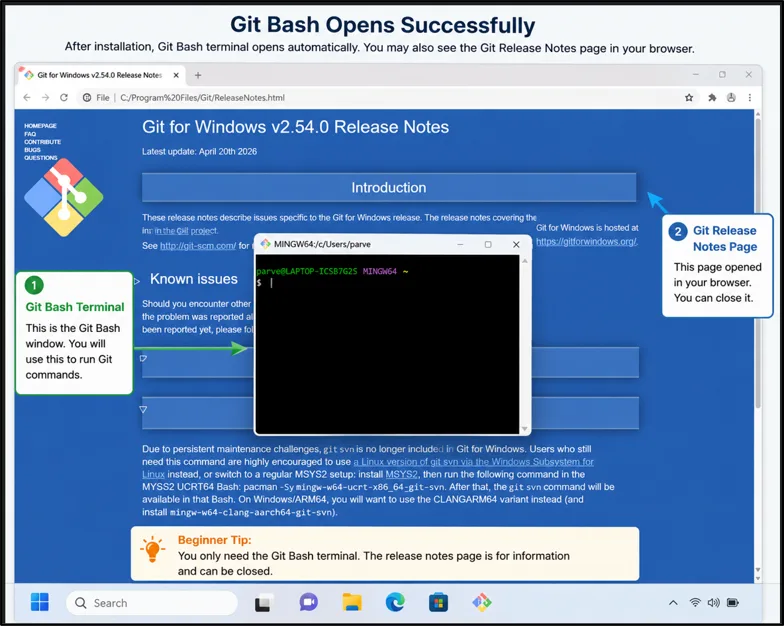The width and height of the screenshot is (784, 626).
Task: Open the CONTRIBUTE sidebar link
Action: [x=42, y=142]
